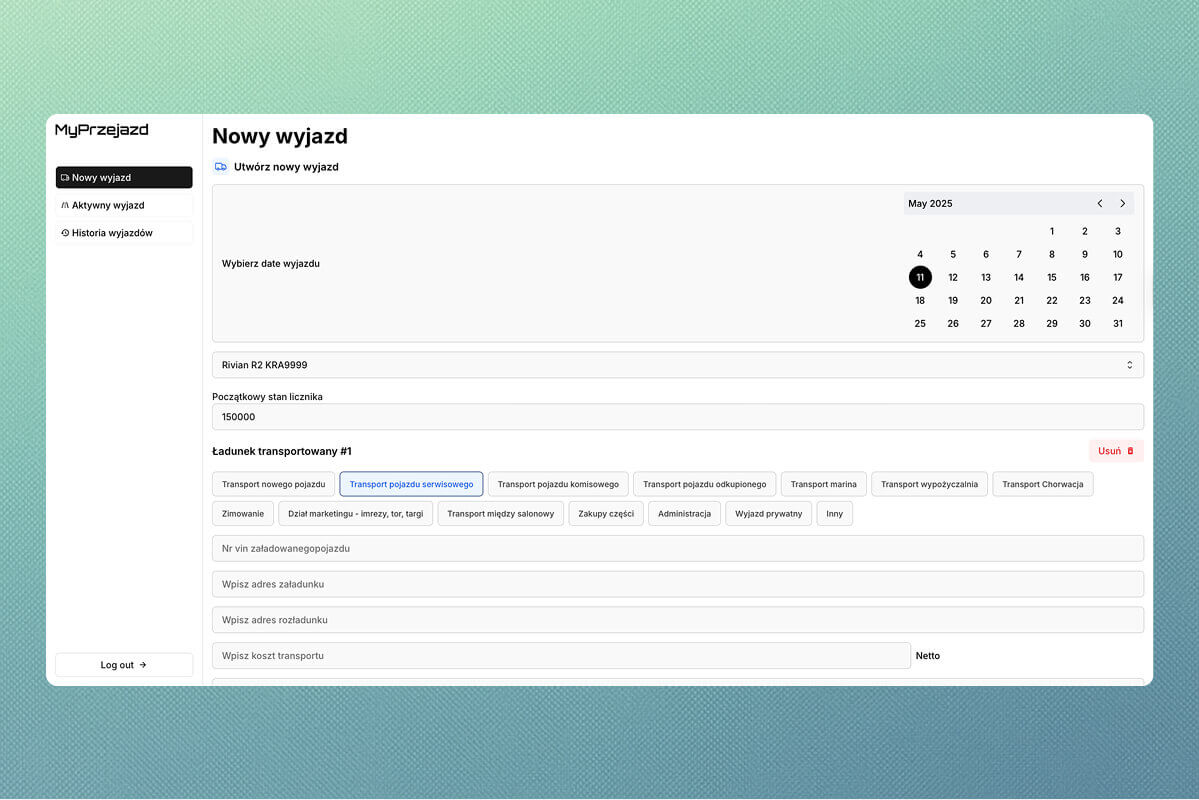Click the Wybierz date wyjazdu label
The height and width of the screenshot is (800, 1199).
[x=271, y=263]
